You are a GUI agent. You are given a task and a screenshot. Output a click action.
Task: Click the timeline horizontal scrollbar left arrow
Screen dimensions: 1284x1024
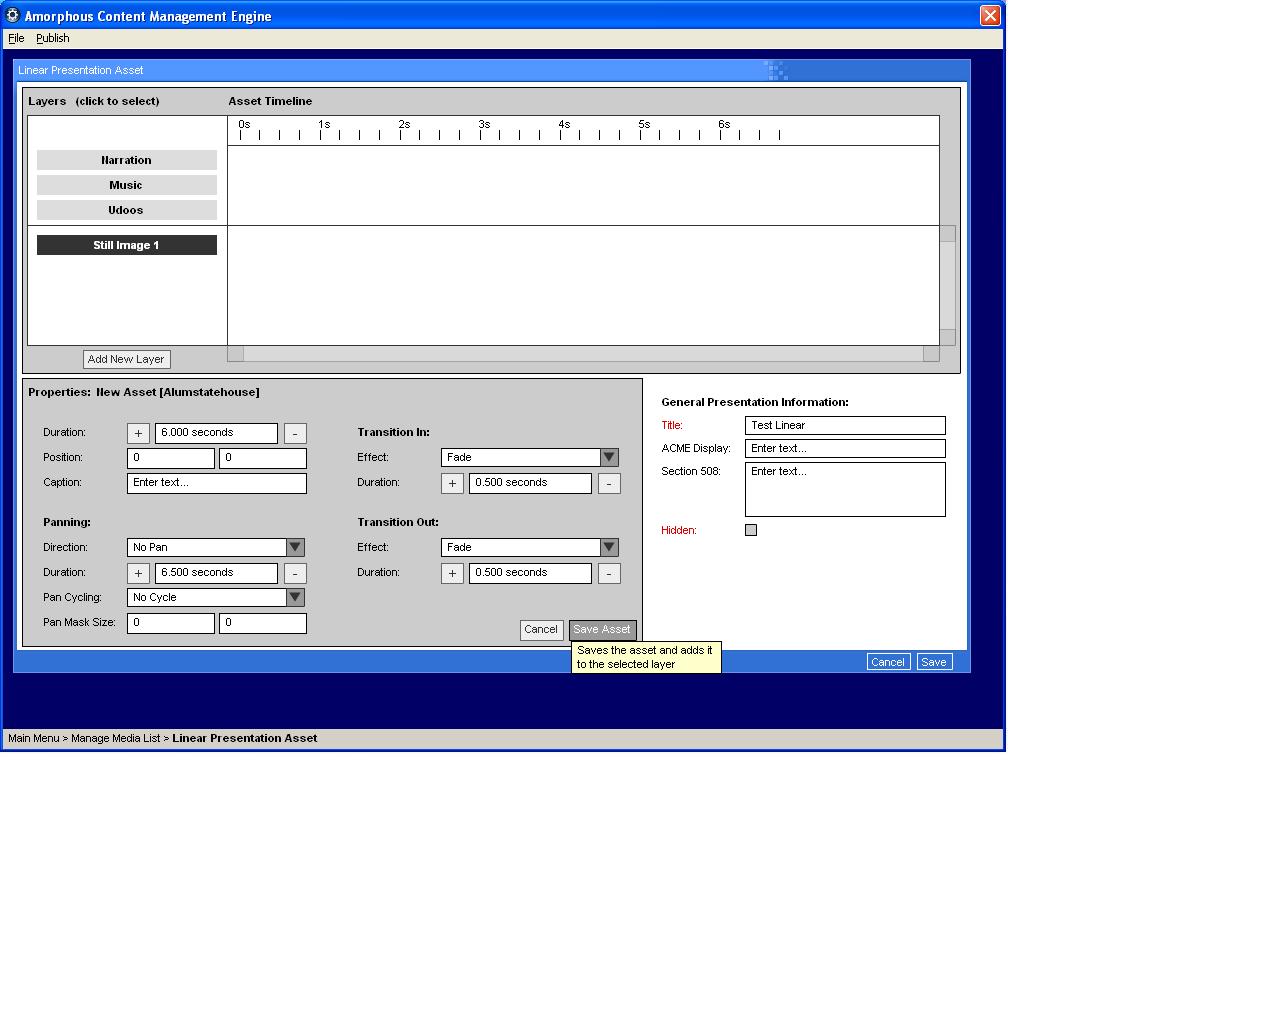click(x=235, y=353)
